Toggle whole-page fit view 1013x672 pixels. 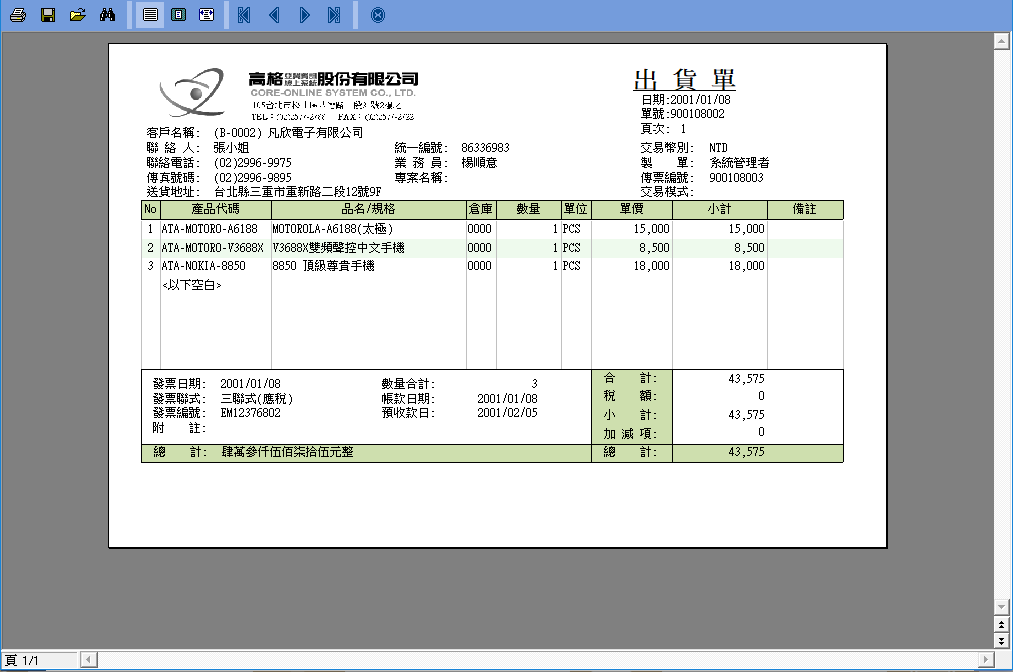(x=178, y=15)
